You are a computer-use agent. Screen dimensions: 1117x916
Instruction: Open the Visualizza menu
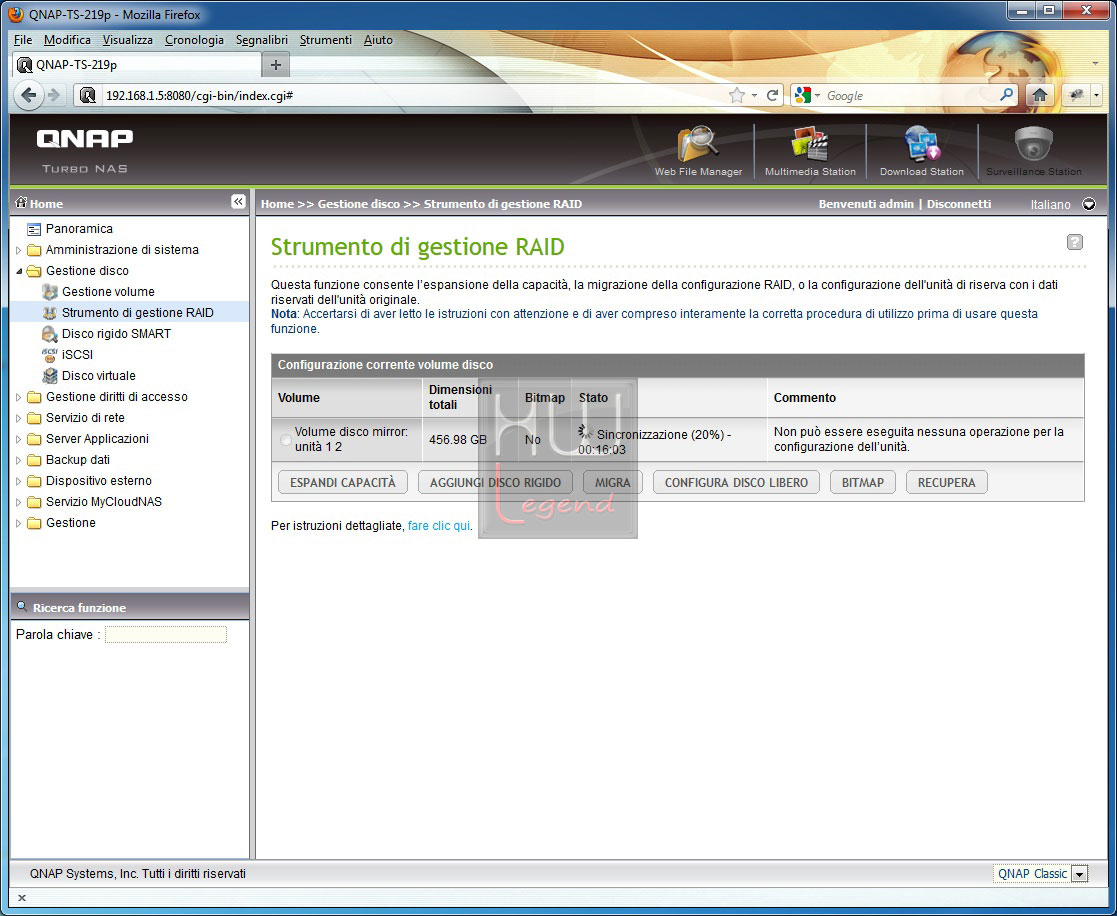pyautogui.click(x=128, y=40)
